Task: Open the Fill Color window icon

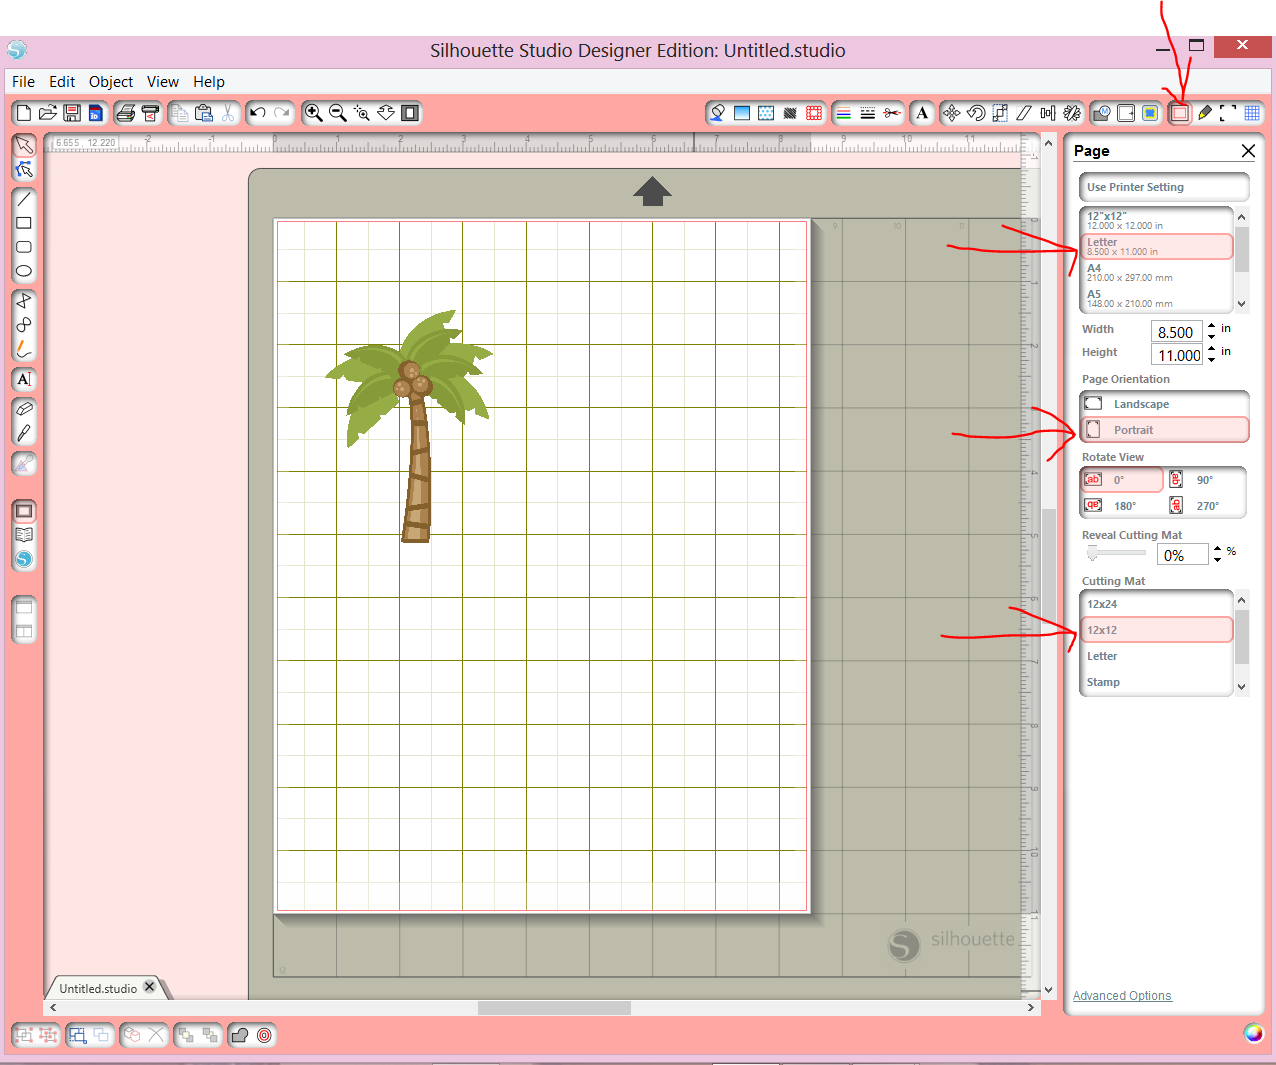Action: coord(717,113)
